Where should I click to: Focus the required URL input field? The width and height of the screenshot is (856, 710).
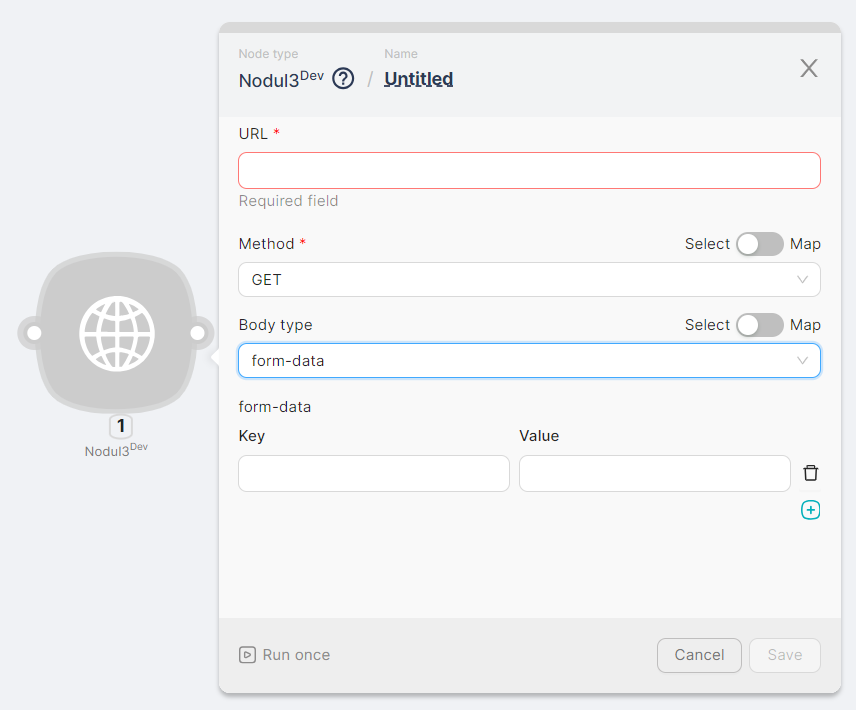click(529, 171)
